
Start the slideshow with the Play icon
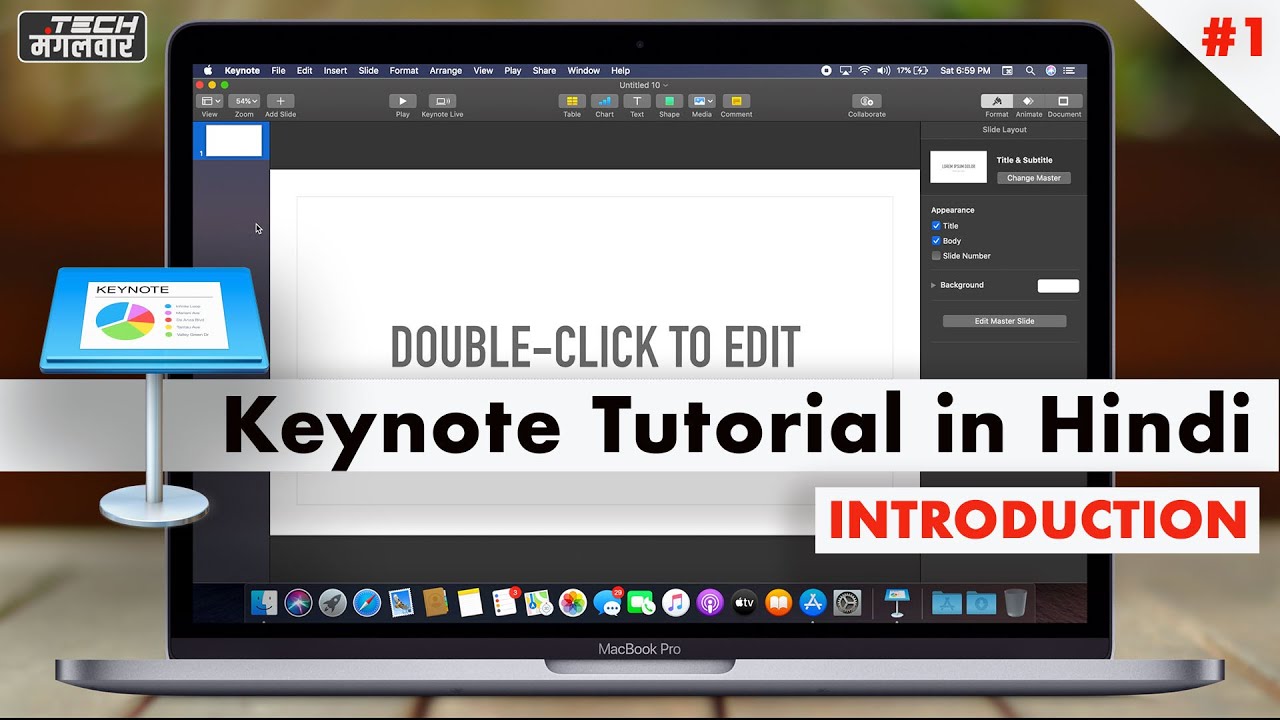coord(403,101)
